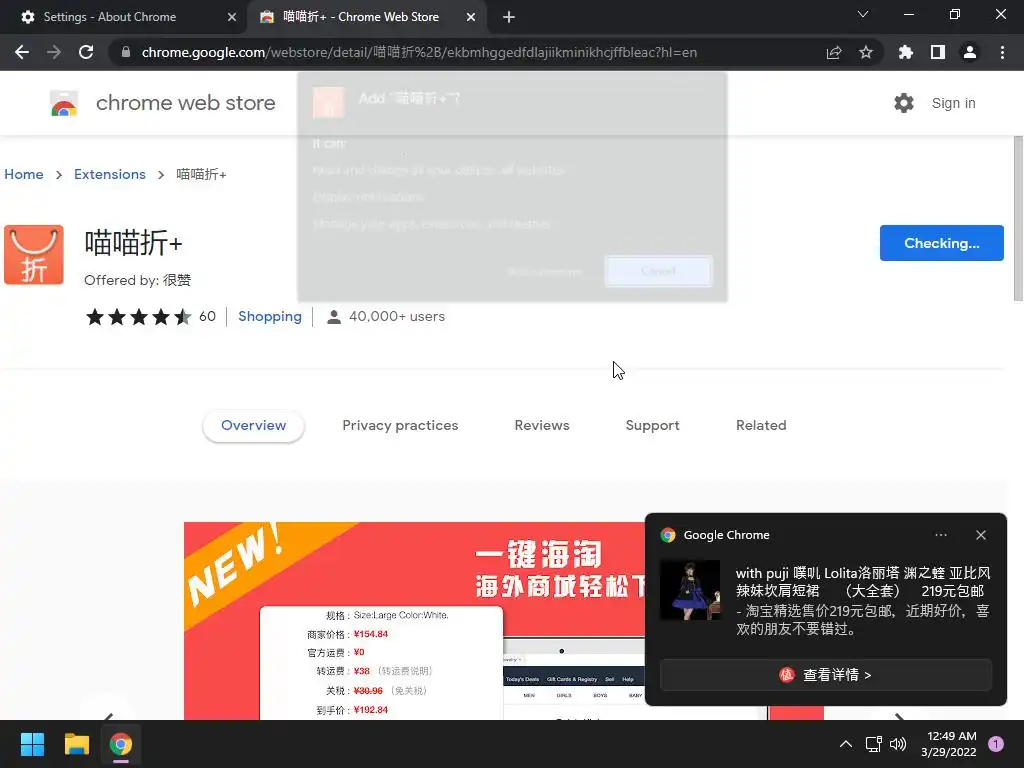
Task: Open the Reviews tab
Action: click(x=542, y=425)
